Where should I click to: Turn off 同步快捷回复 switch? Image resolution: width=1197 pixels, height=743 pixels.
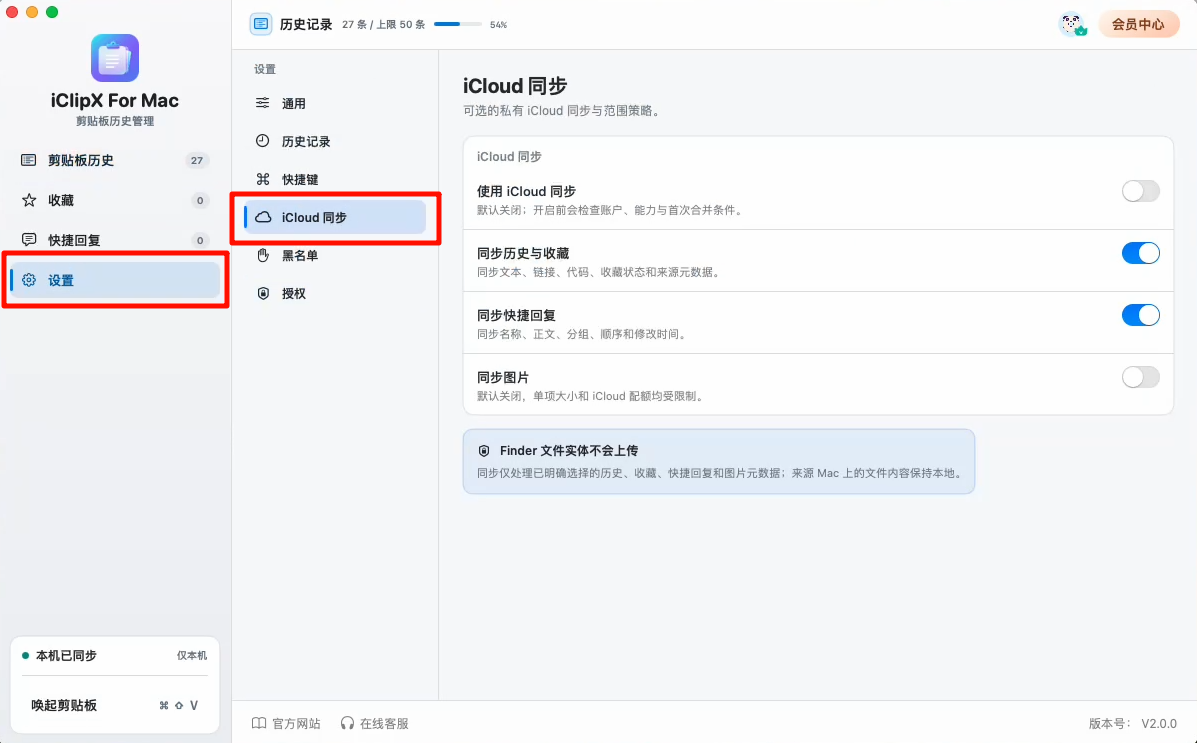point(1141,315)
